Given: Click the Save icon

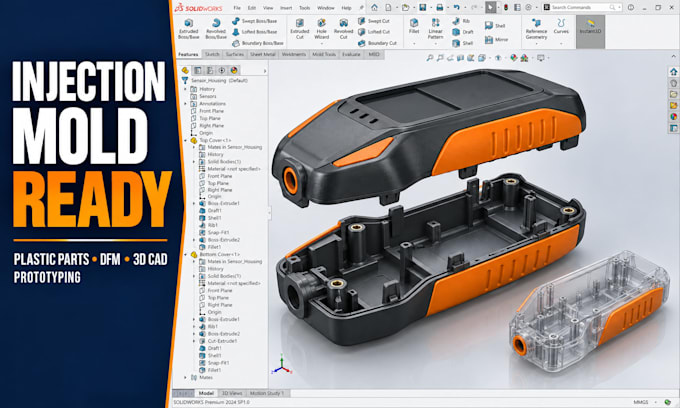Looking at the screenshot, I should pyautogui.click(x=422, y=7).
